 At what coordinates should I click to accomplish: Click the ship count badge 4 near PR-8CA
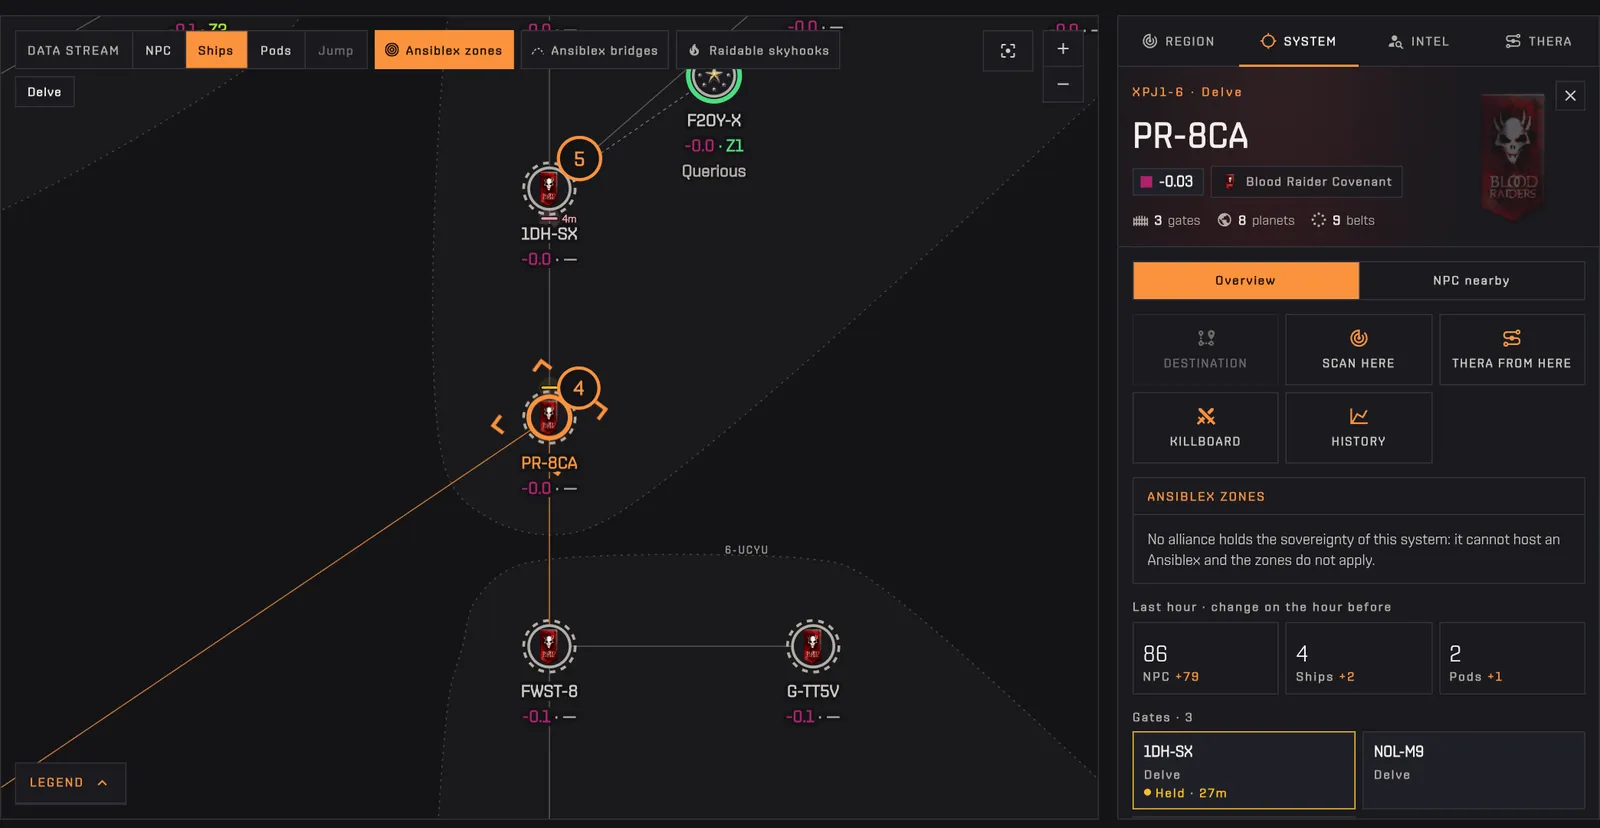578,388
